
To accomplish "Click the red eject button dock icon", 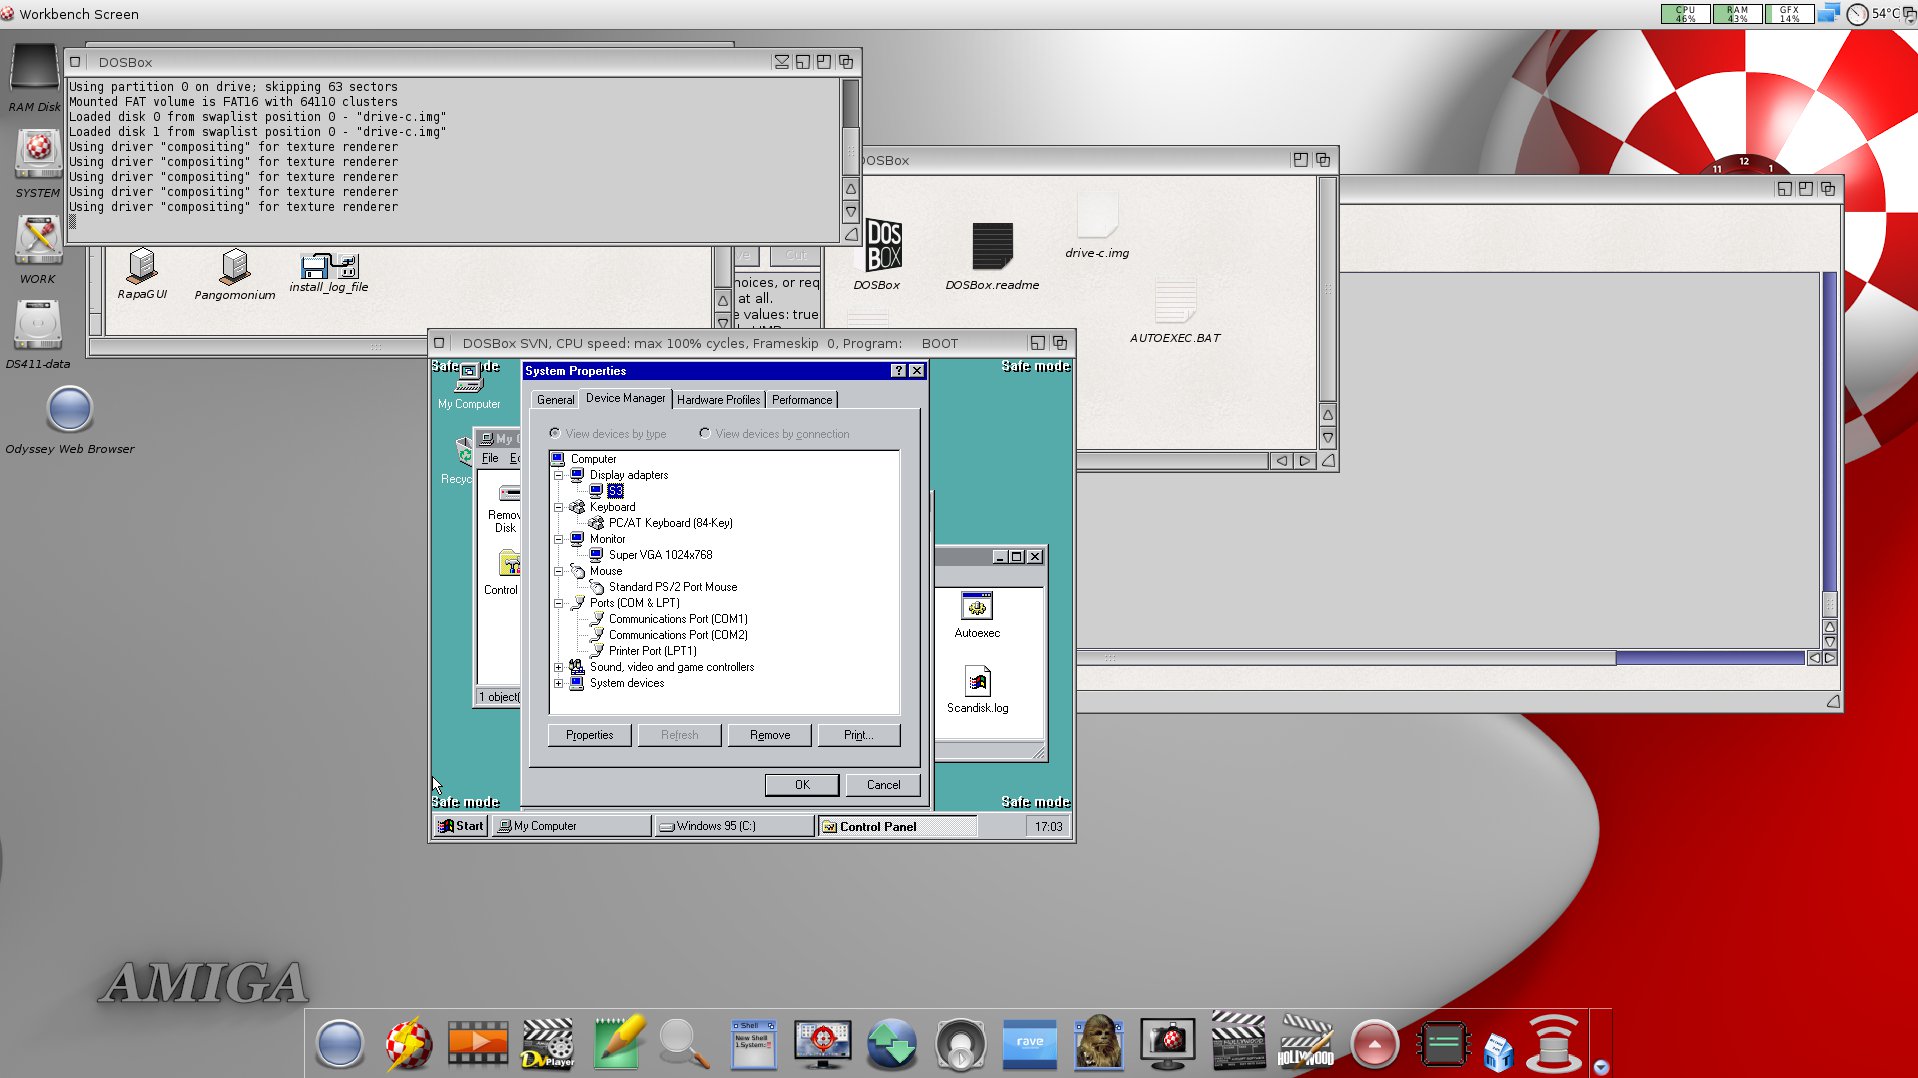I will (1375, 1043).
